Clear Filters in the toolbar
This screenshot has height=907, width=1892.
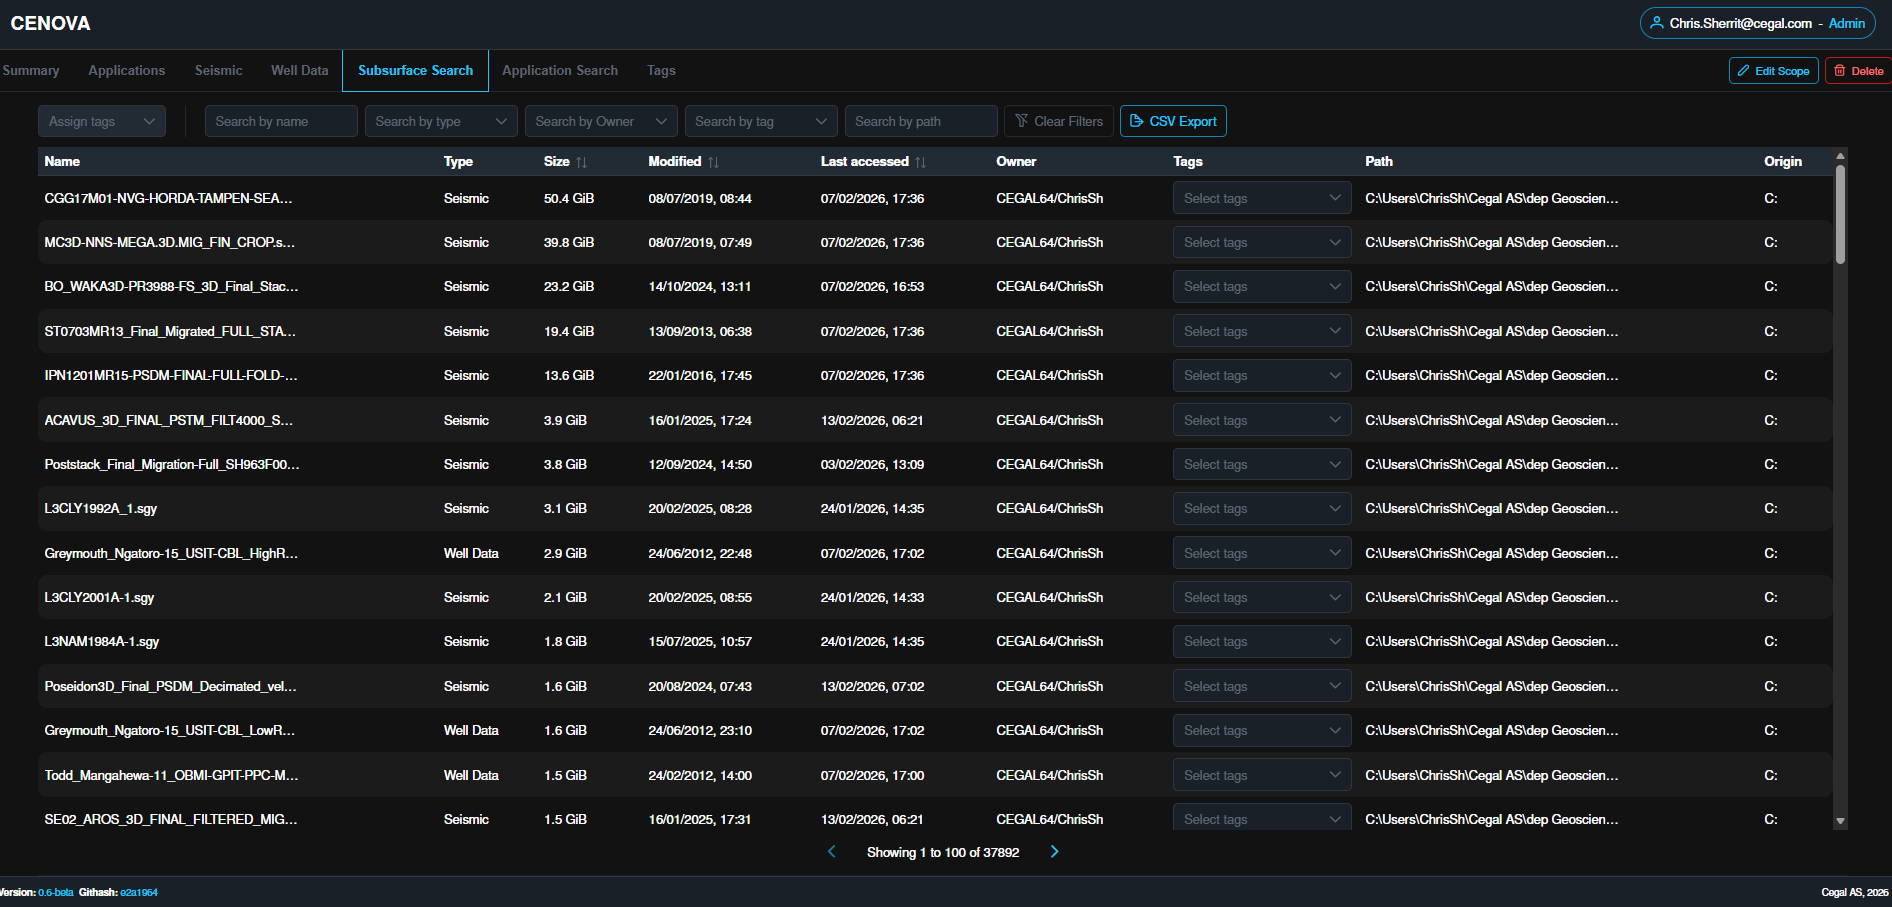[x=1059, y=121]
